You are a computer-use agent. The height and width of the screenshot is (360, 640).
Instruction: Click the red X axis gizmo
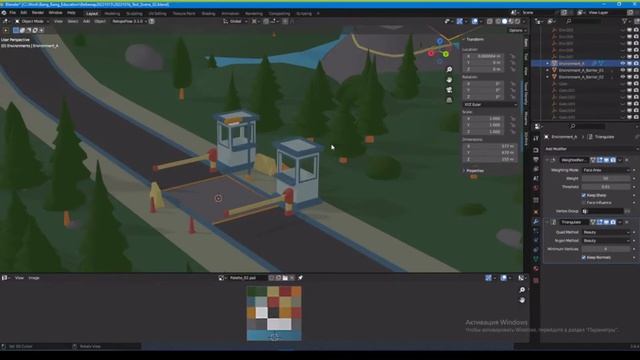[x=431, y=53]
